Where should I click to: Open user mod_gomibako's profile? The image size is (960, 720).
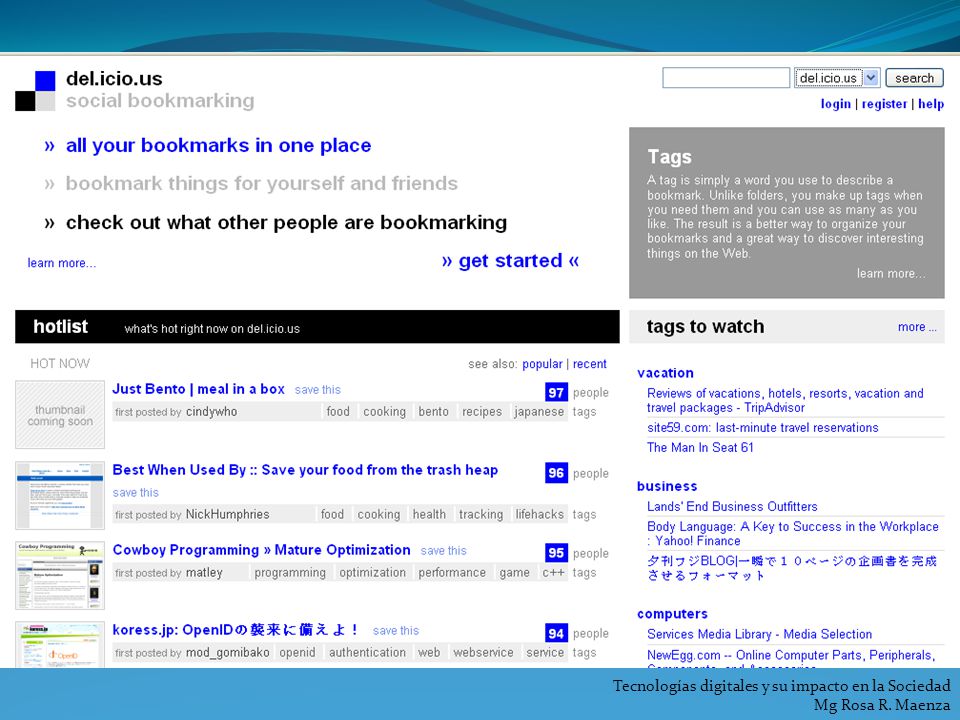(227, 653)
